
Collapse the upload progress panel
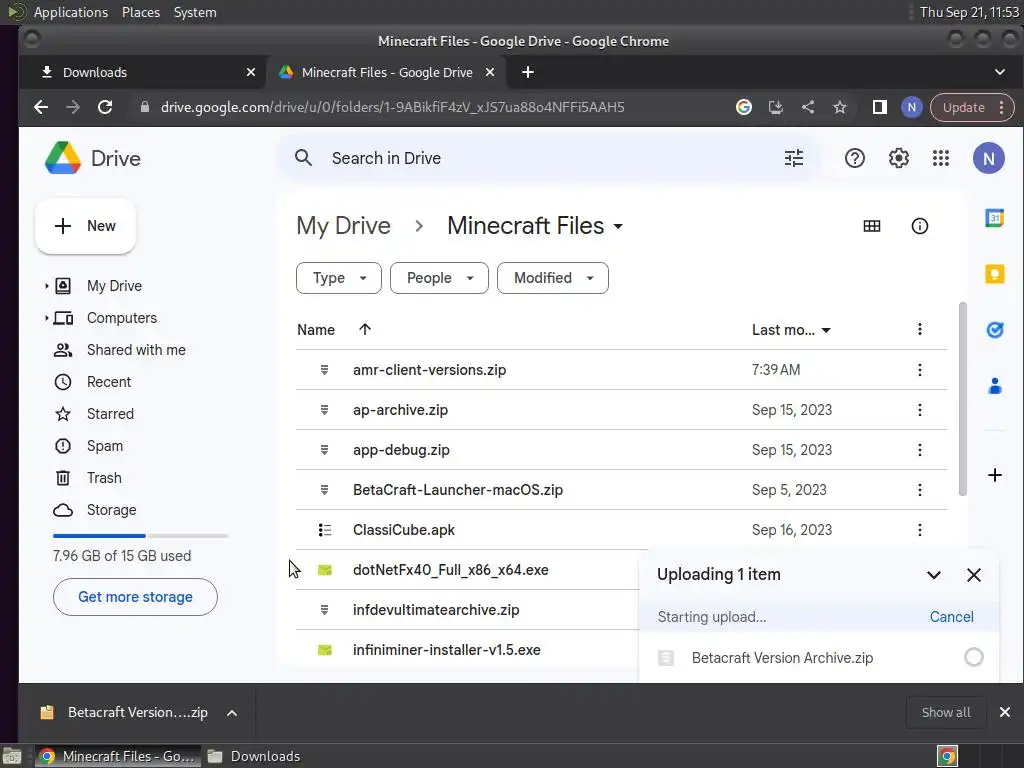point(934,575)
